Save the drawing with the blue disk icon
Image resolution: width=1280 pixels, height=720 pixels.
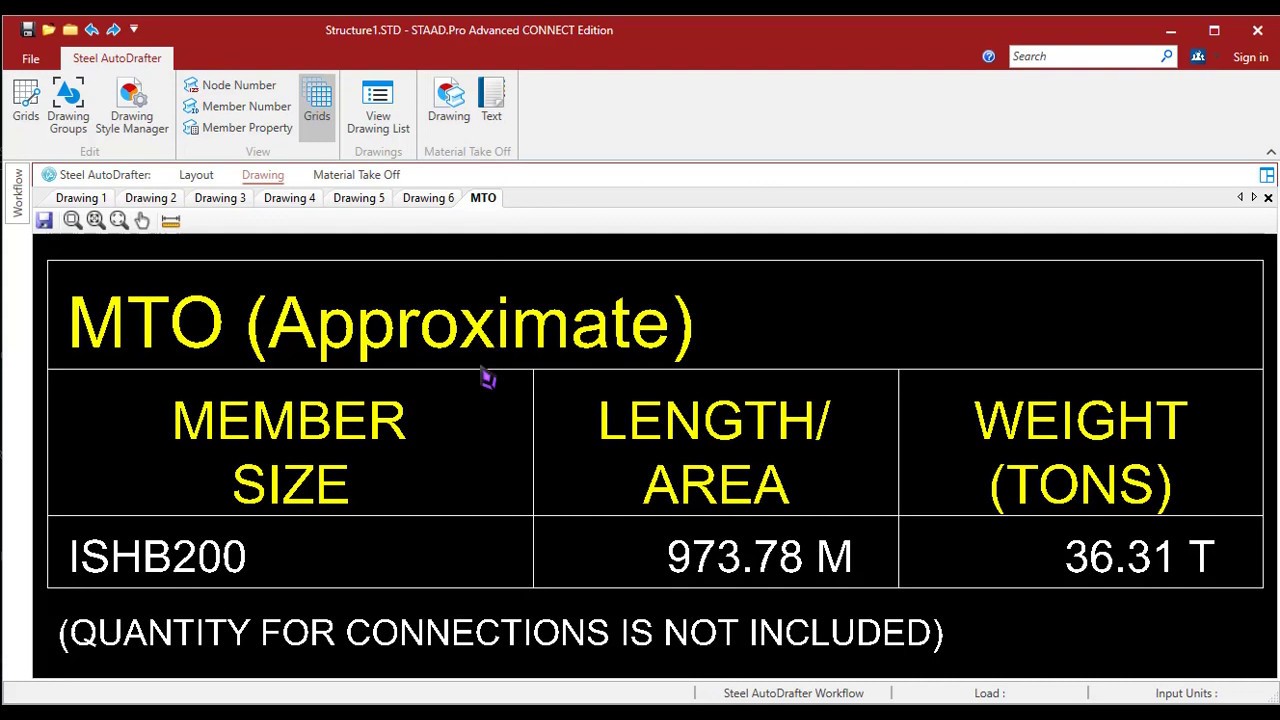pyautogui.click(x=44, y=221)
